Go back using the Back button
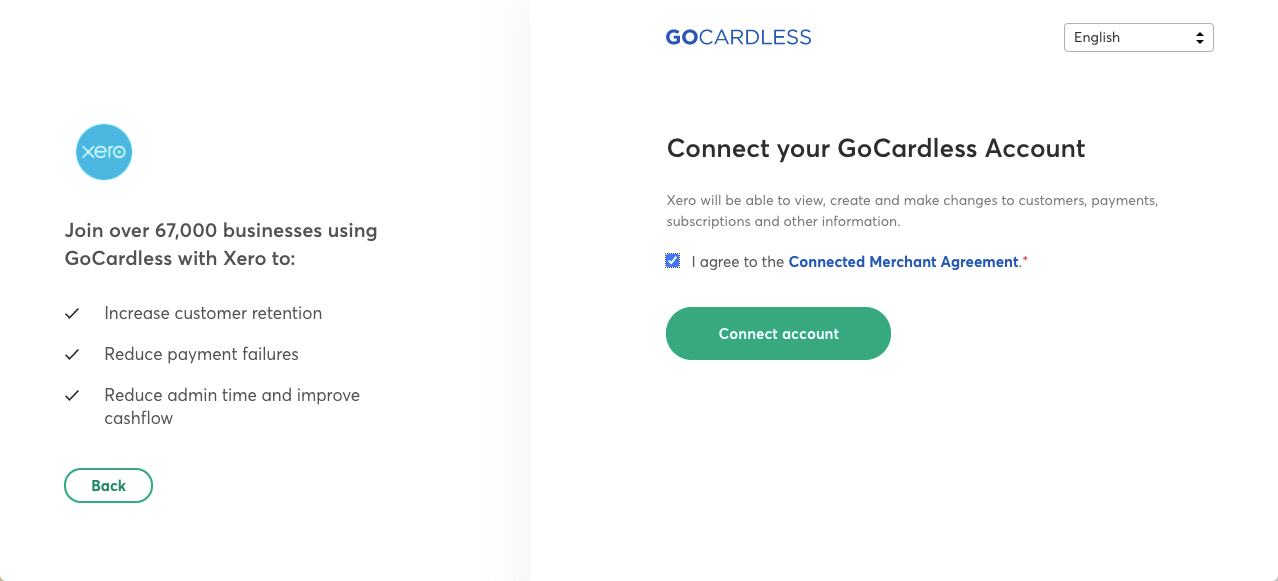The width and height of the screenshot is (1278, 581). click(x=108, y=485)
